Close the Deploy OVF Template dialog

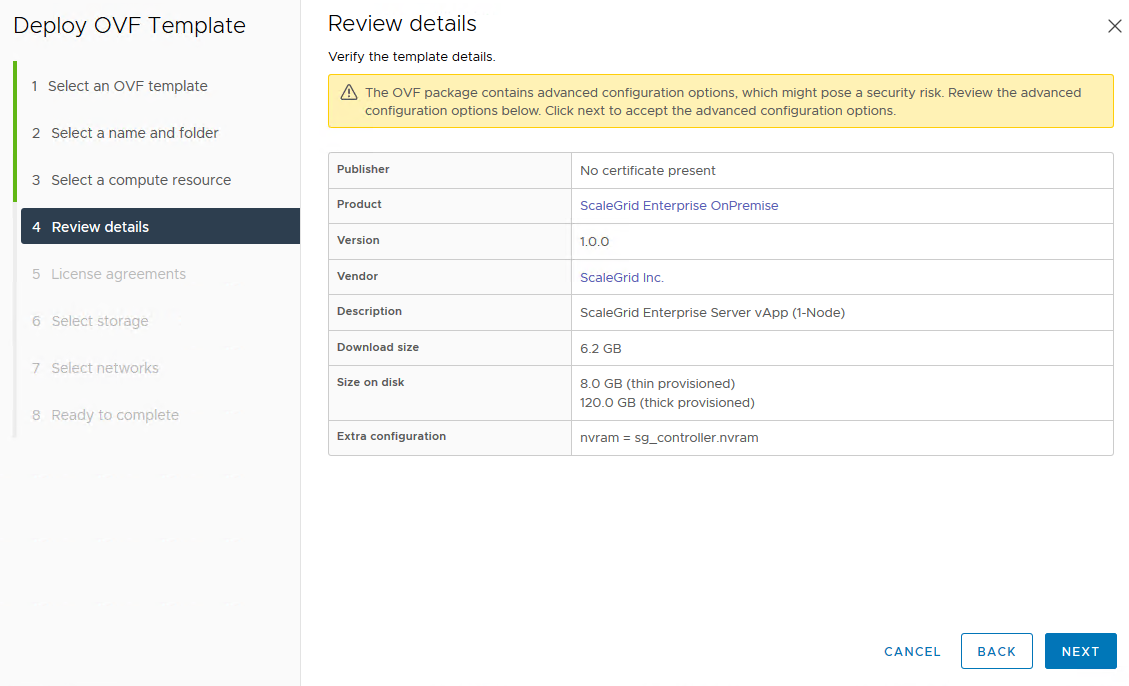coord(1114,26)
